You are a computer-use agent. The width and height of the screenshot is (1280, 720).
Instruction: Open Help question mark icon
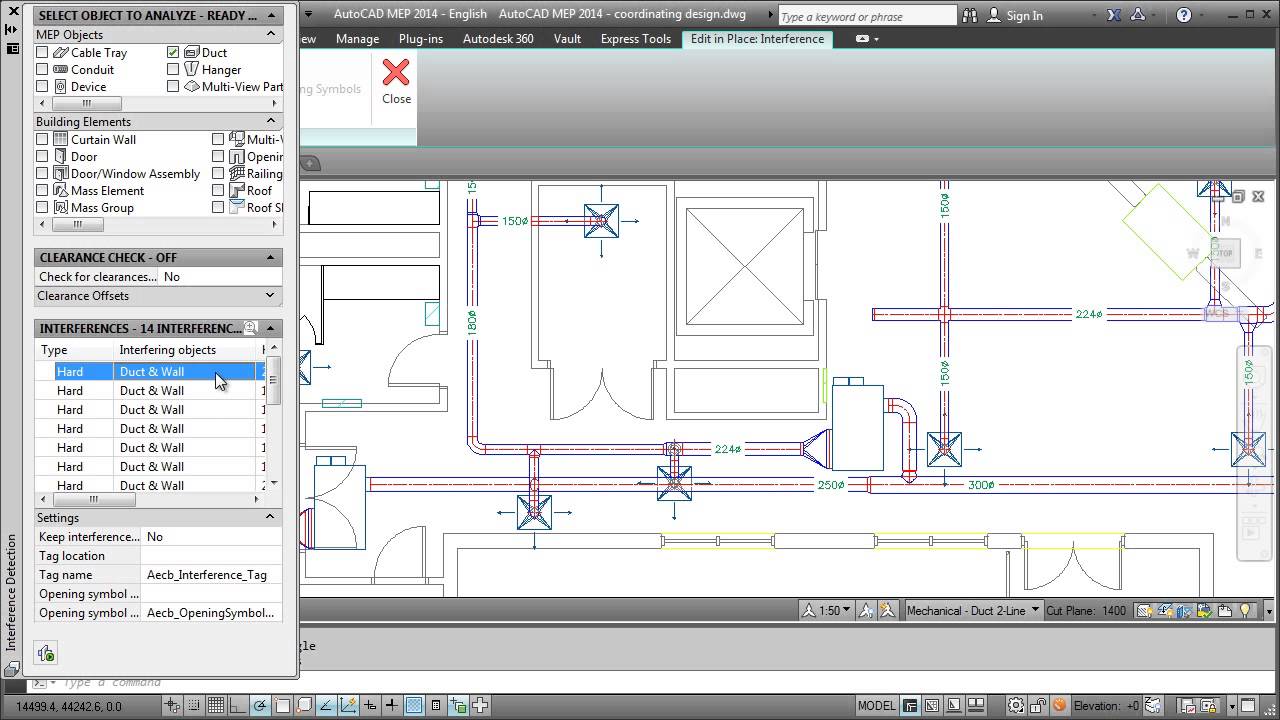tap(1184, 15)
